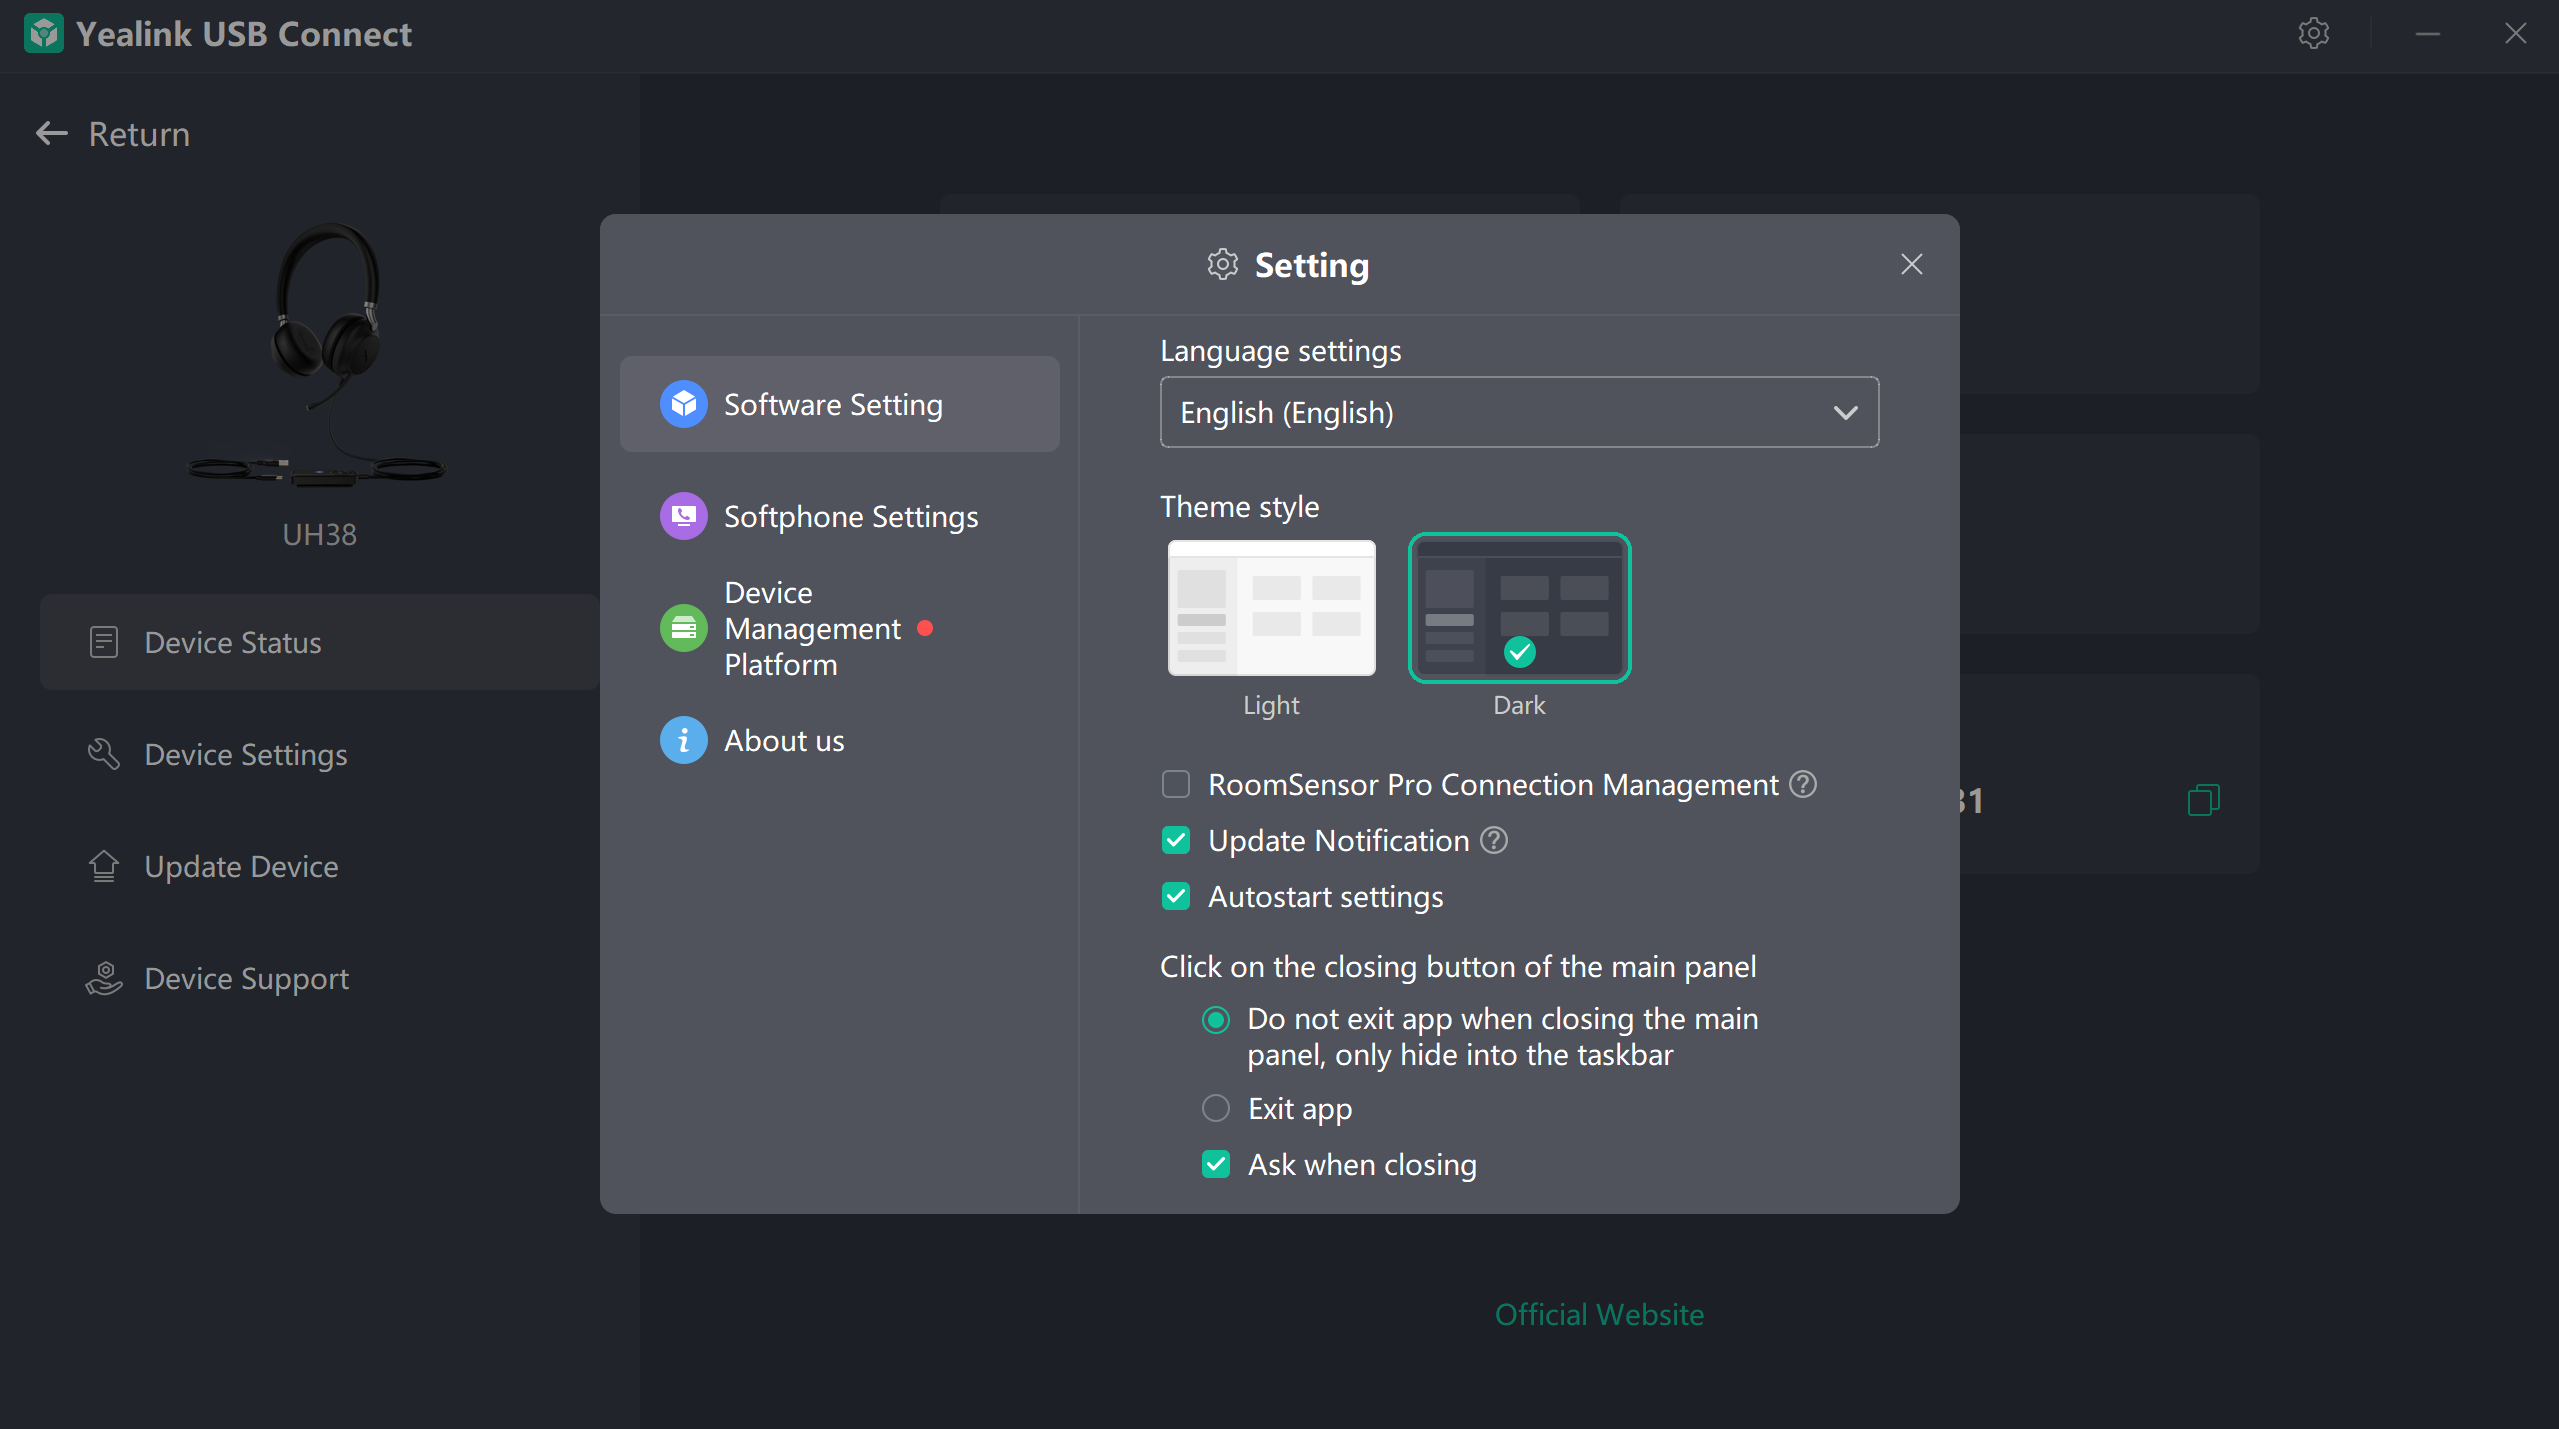Viewport: 2559px width, 1429px height.
Task: Select the Exit app radio option
Action: [1216, 1109]
